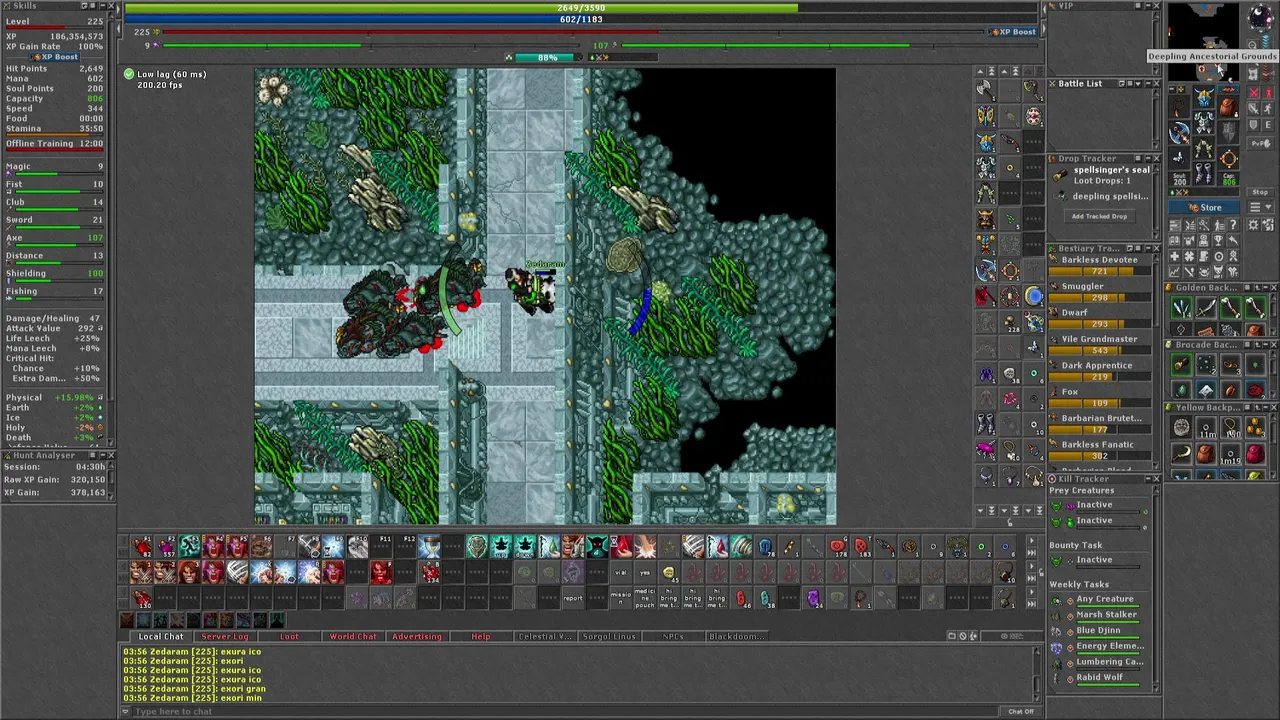This screenshot has height=720, width=1280.
Task: Click the legs equipment slot
Action: 1204,148
